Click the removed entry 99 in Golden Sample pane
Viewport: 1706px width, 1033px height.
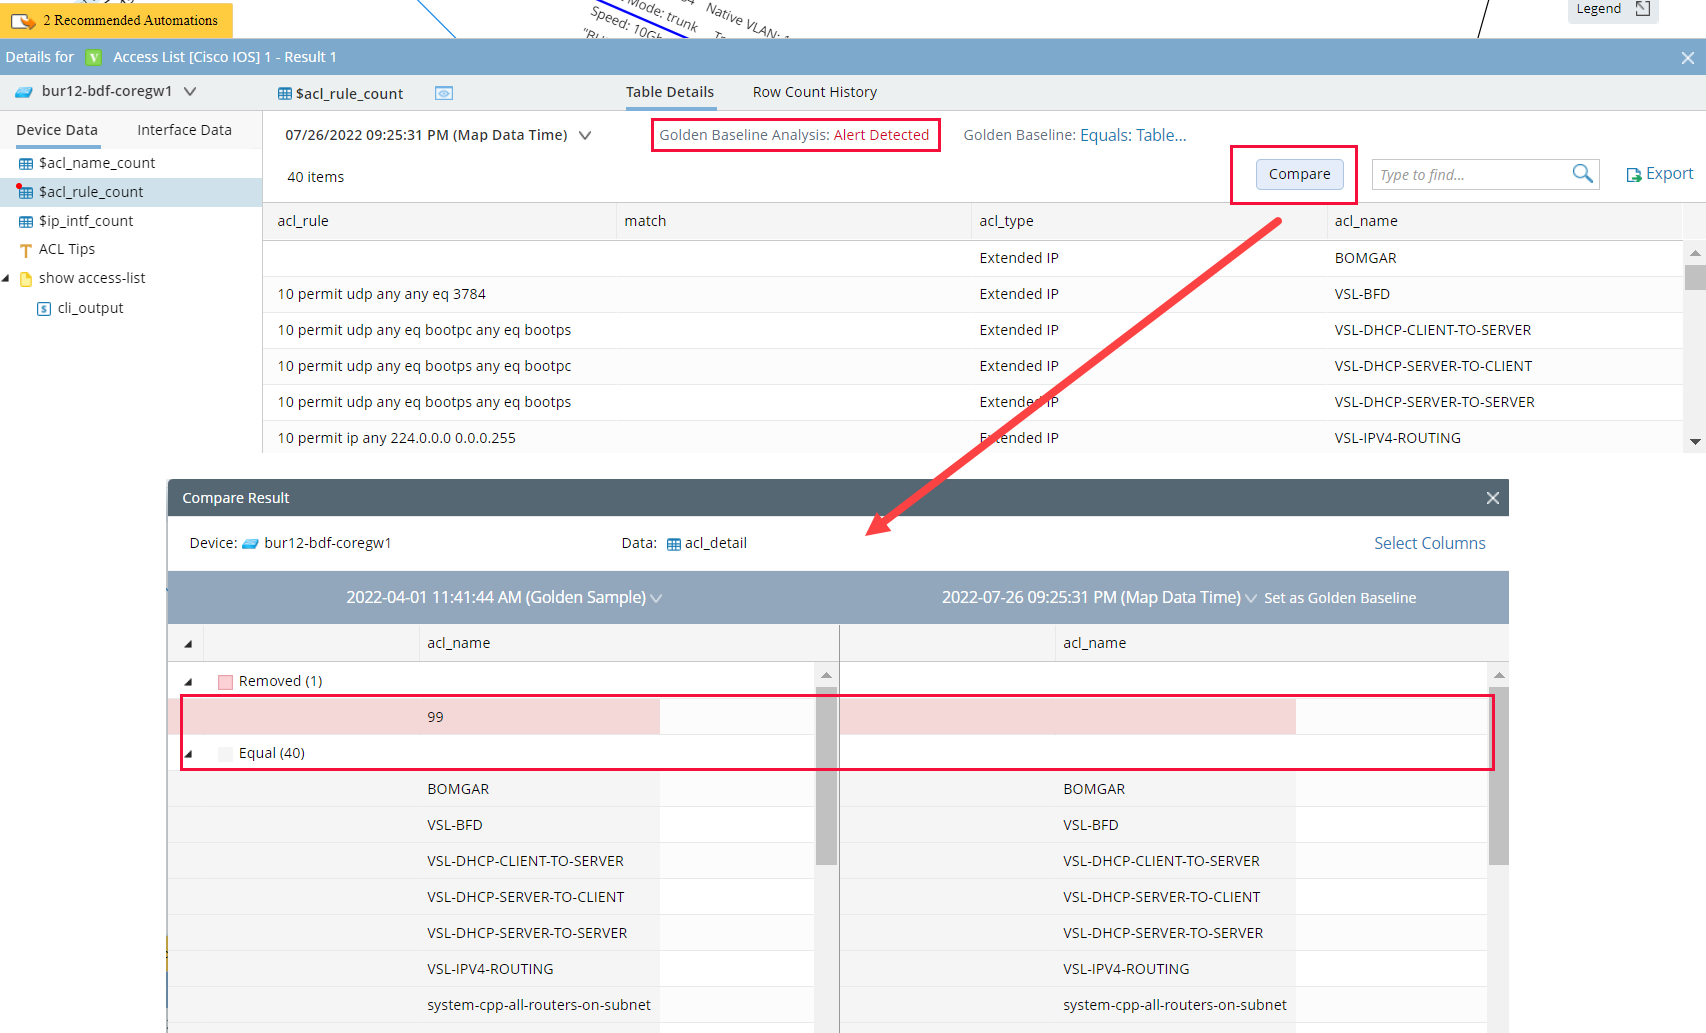coord(435,717)
